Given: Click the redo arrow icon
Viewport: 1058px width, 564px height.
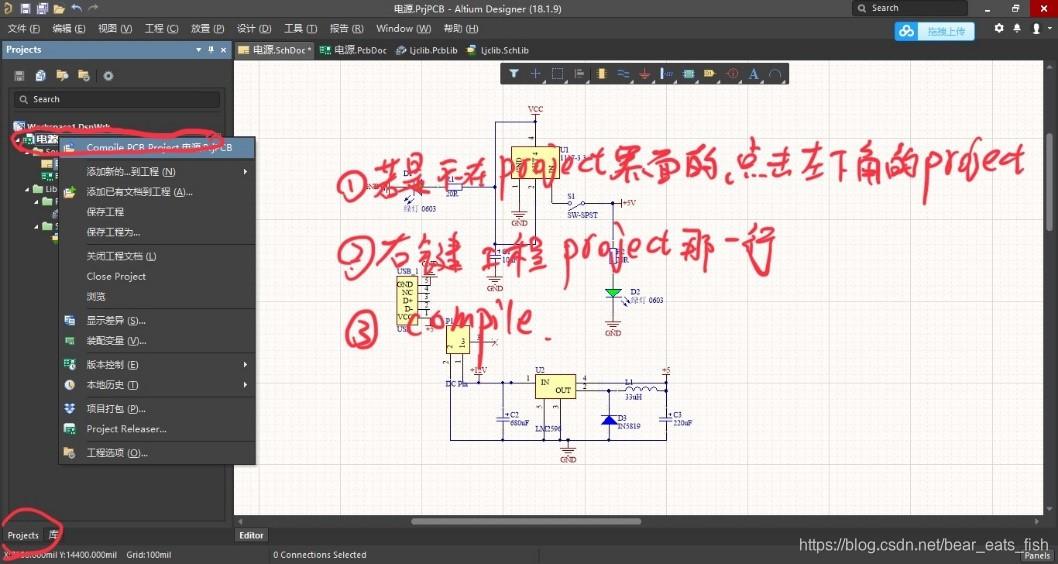Looking at the screenshot, I should click(93, 9).
